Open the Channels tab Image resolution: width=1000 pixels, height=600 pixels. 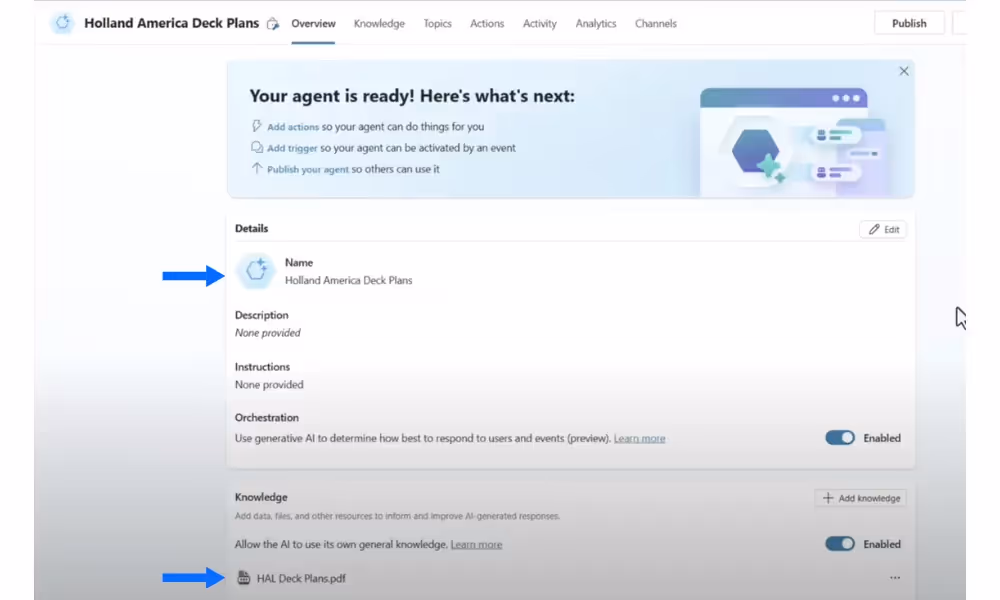[x=656, y=24]
